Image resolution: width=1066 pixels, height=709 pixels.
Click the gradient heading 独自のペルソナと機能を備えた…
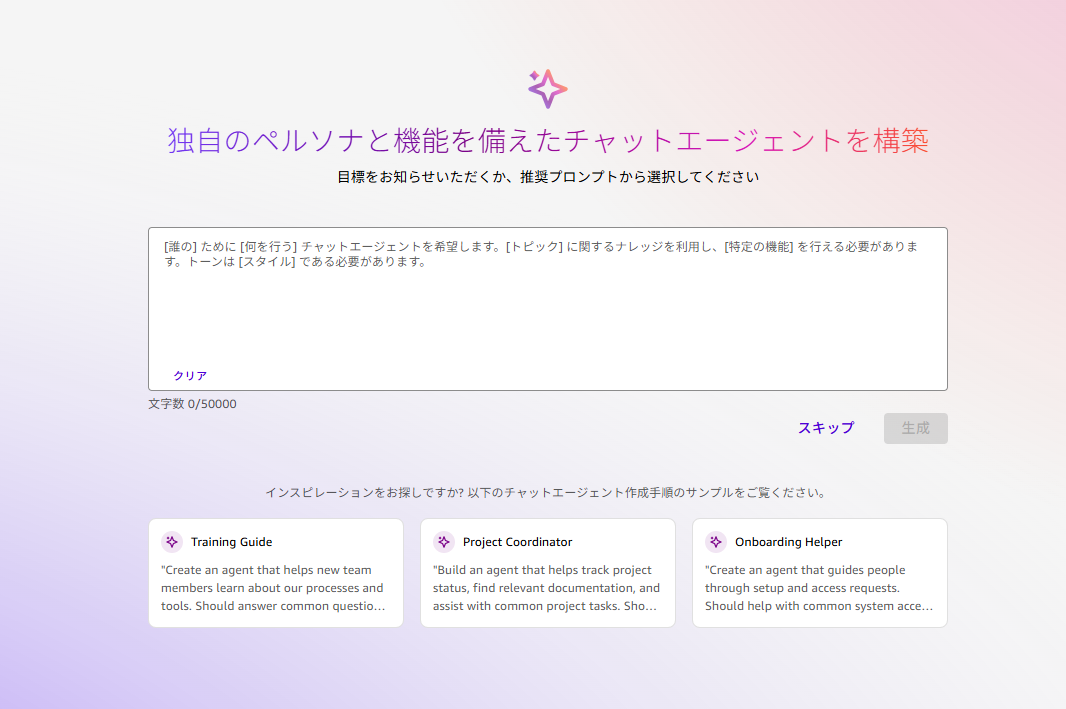tap(547, 141)
